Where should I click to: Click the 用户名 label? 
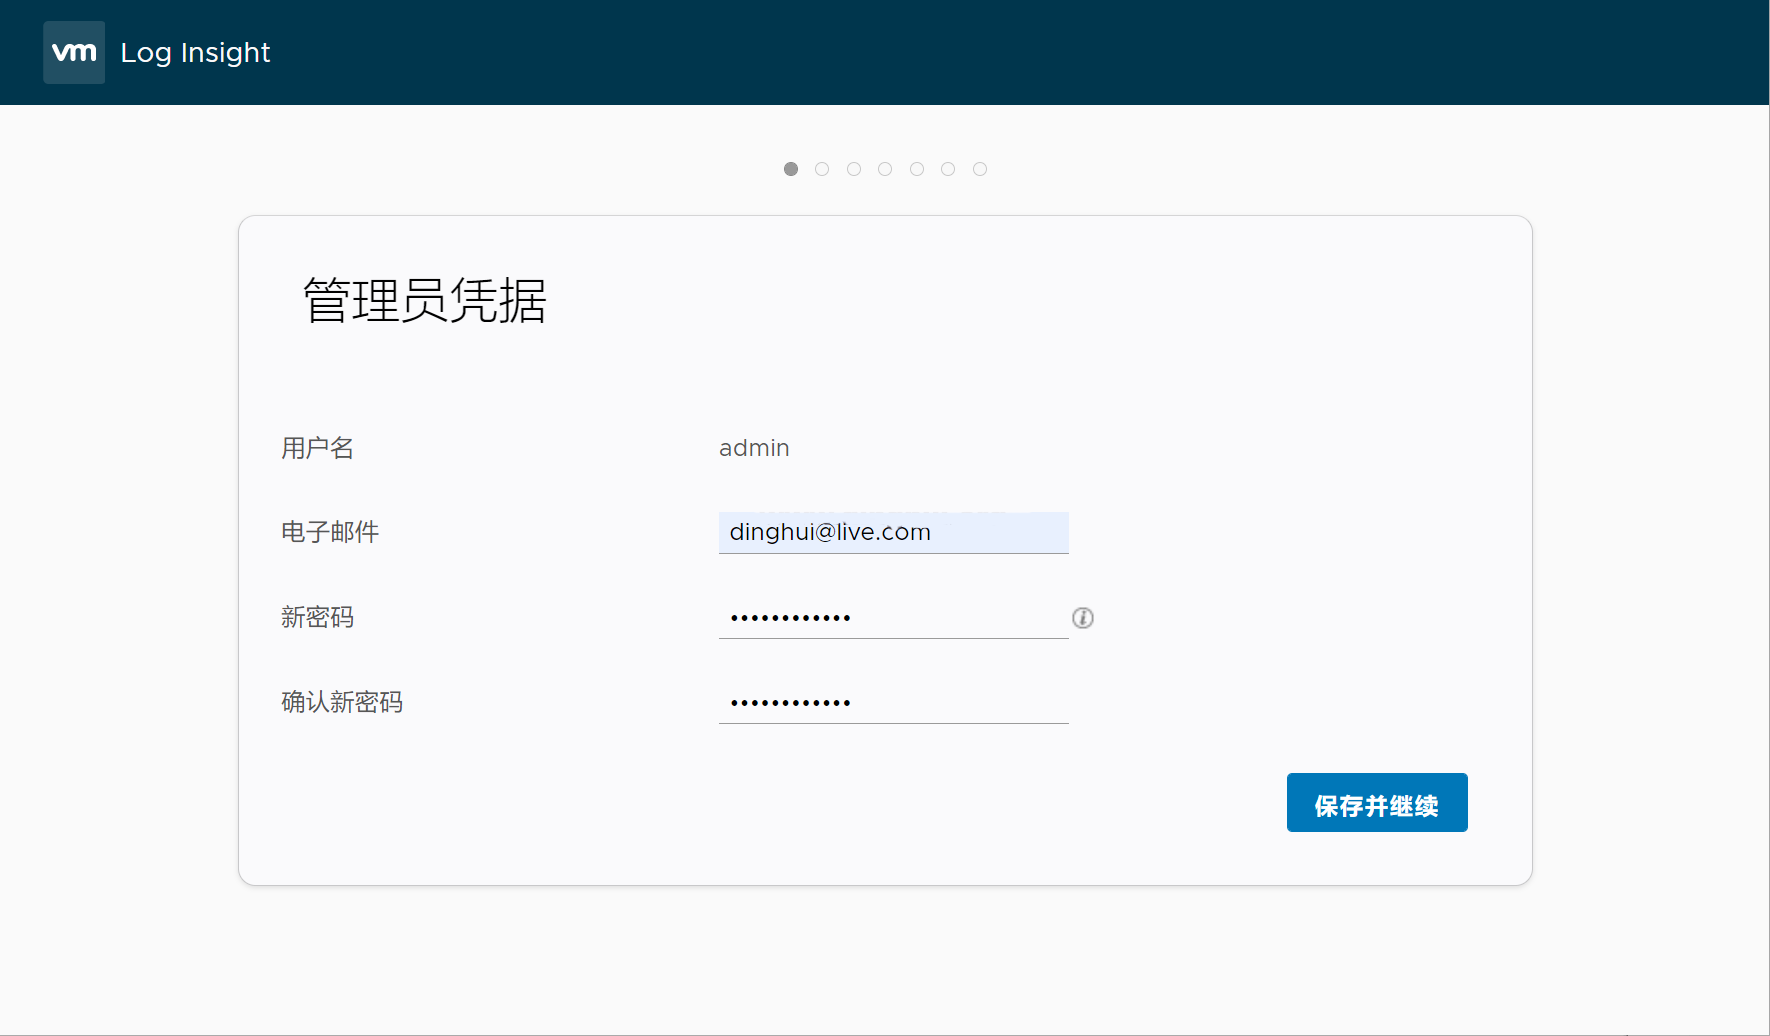(x=317, y=448)
